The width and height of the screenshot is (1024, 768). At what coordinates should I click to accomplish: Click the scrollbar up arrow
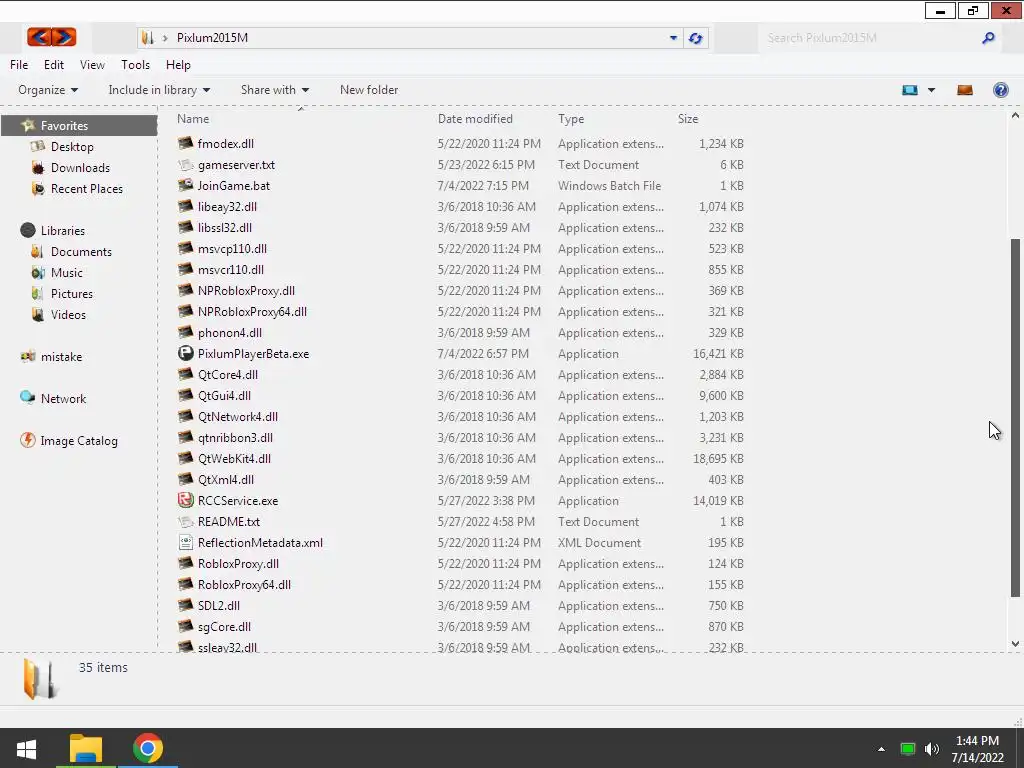tap(1015, 116)
